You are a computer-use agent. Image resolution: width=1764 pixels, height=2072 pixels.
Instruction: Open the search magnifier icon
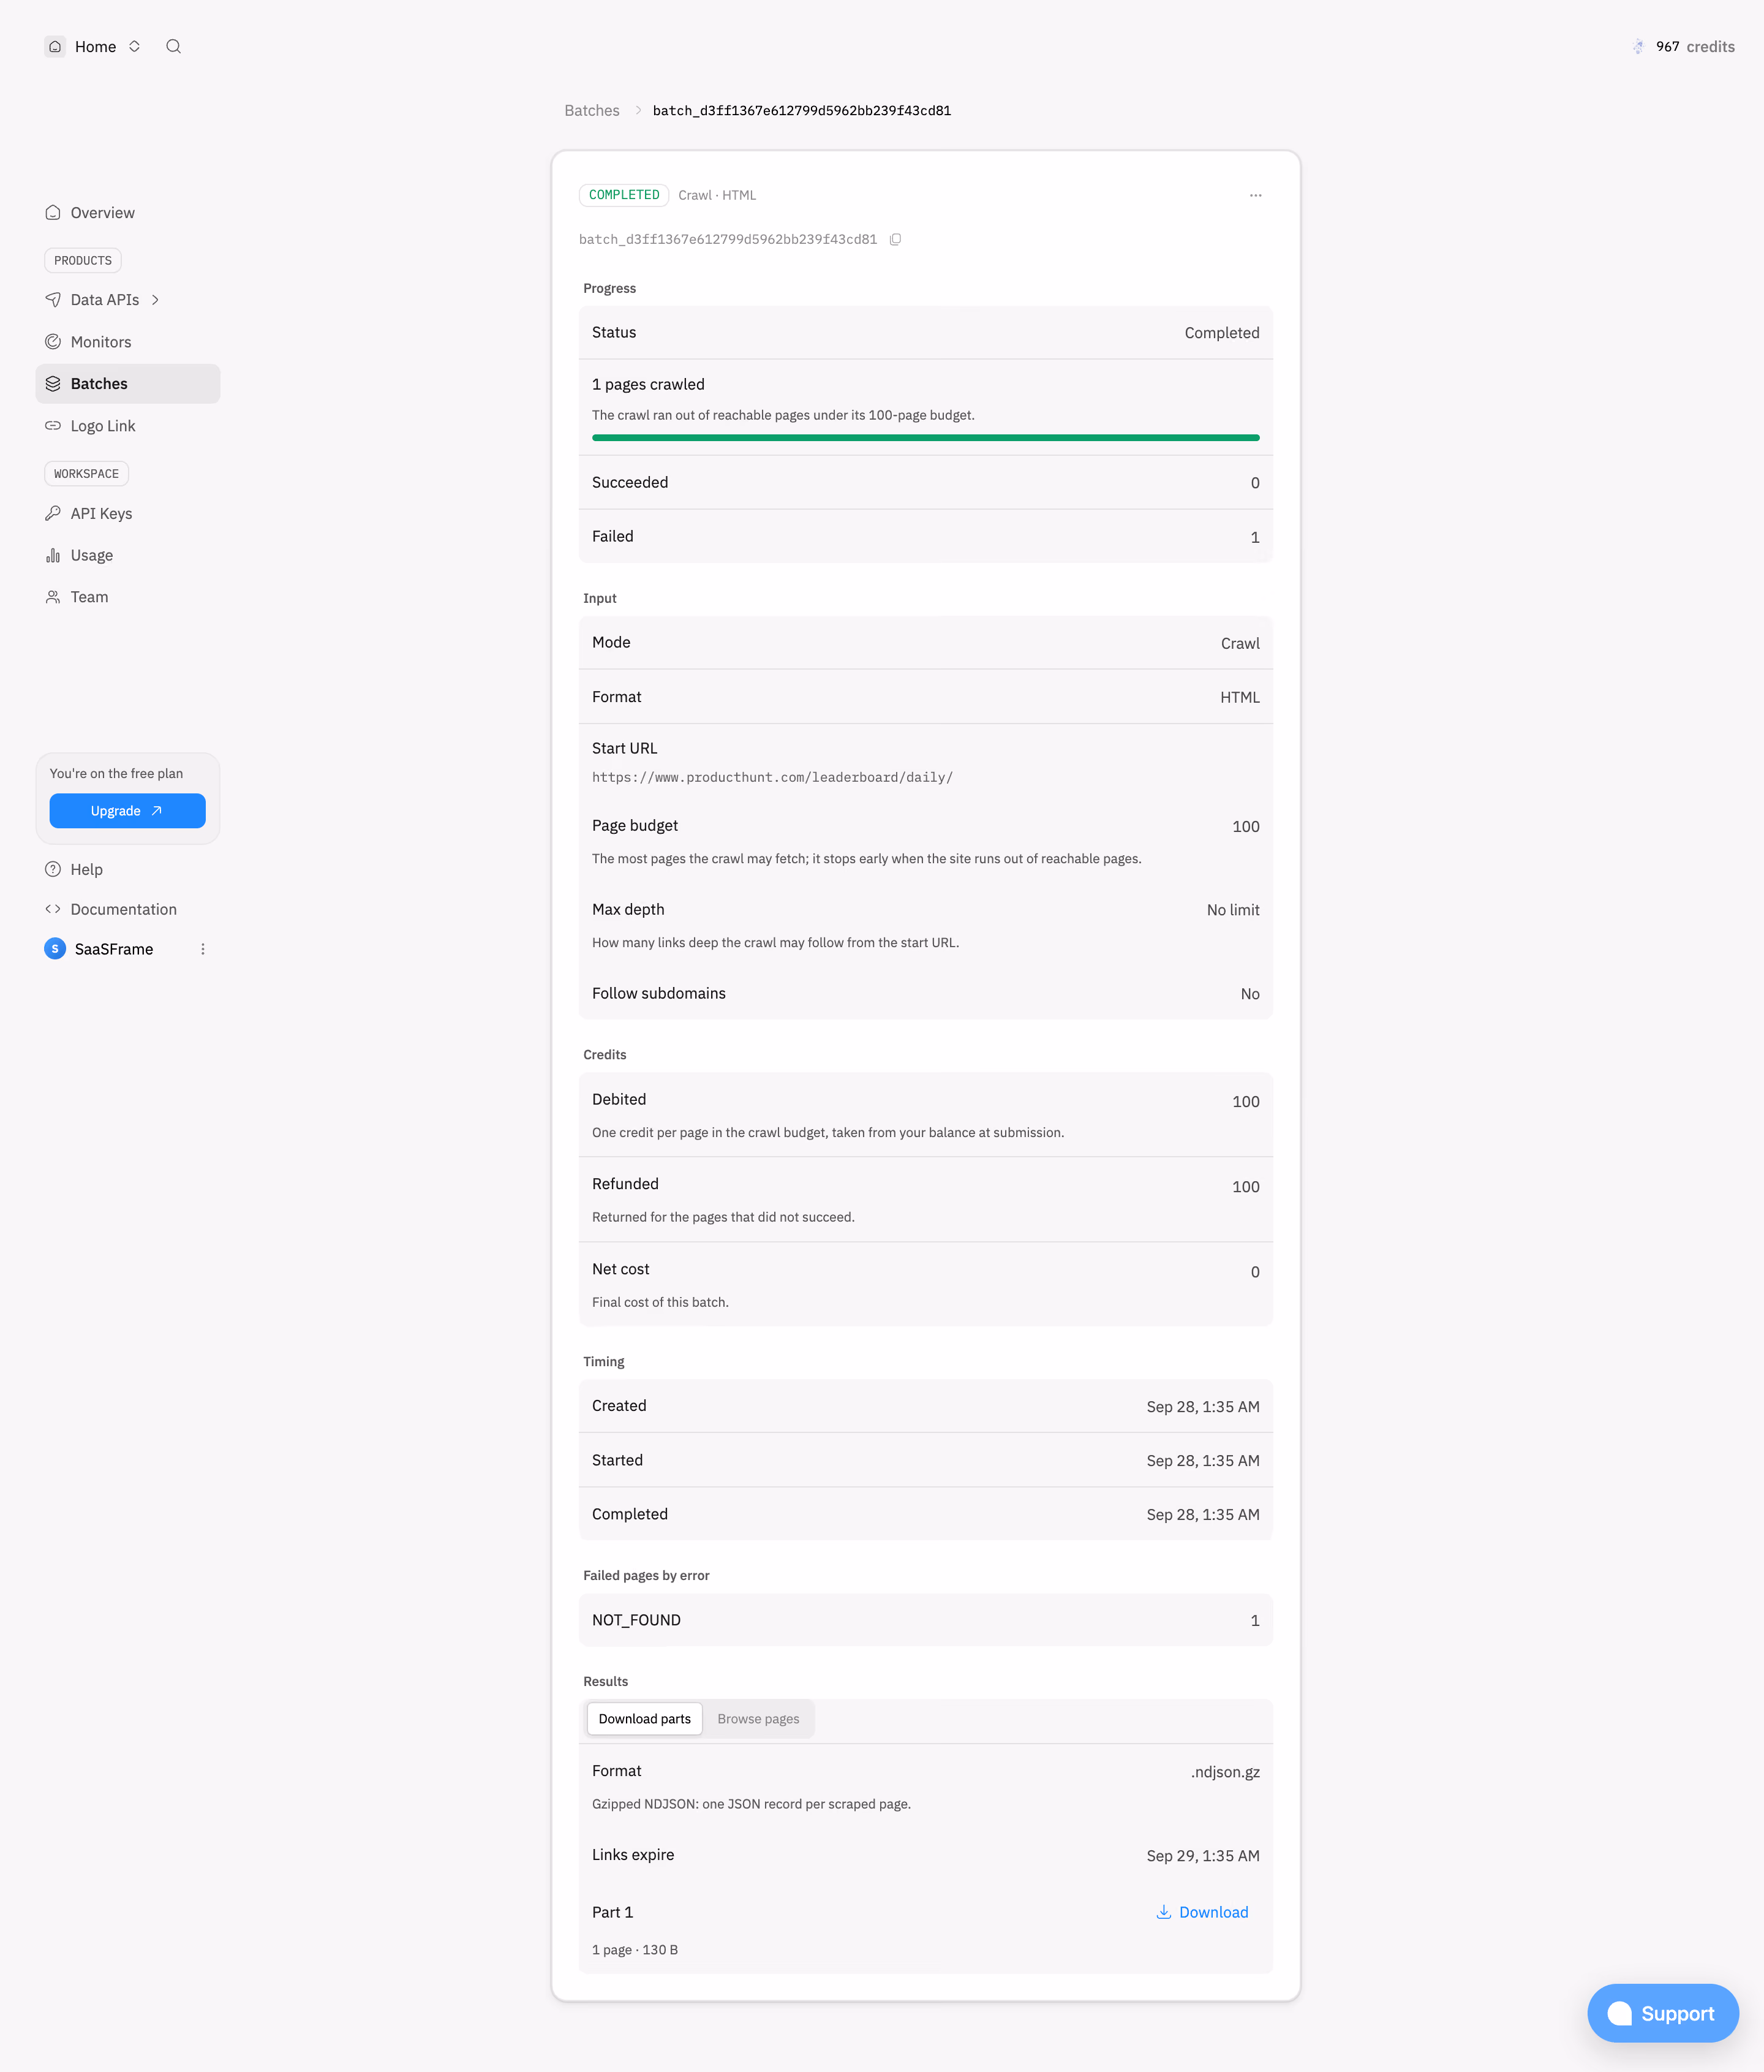tap(174, 47)
